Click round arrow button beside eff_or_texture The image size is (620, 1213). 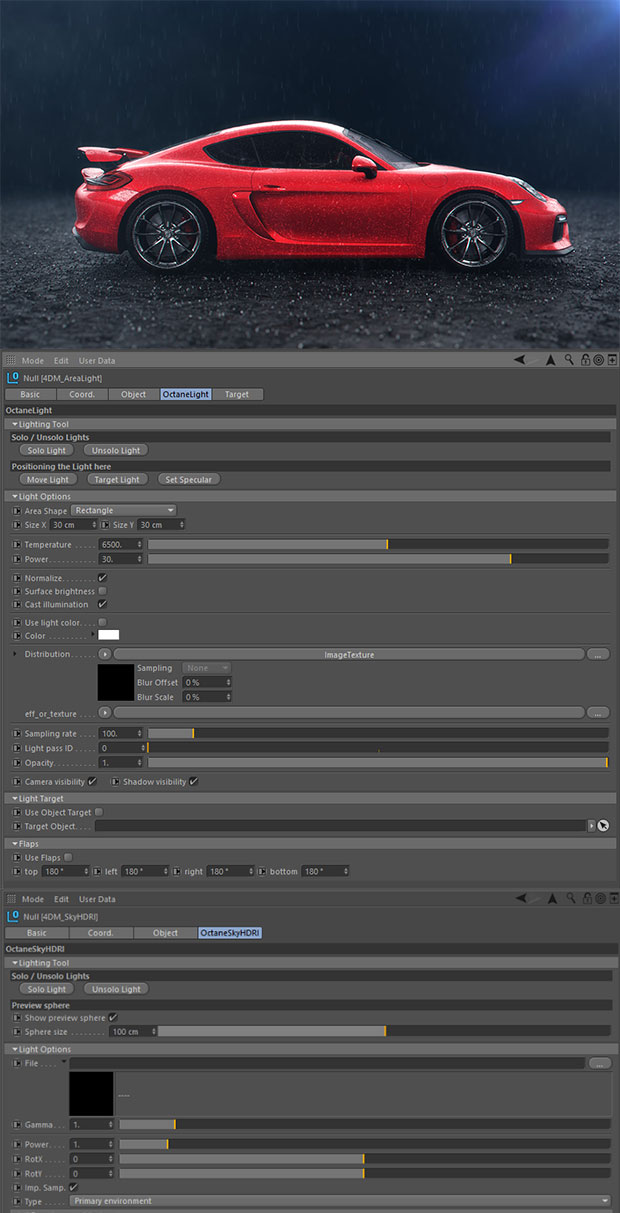tap(105, 712)
